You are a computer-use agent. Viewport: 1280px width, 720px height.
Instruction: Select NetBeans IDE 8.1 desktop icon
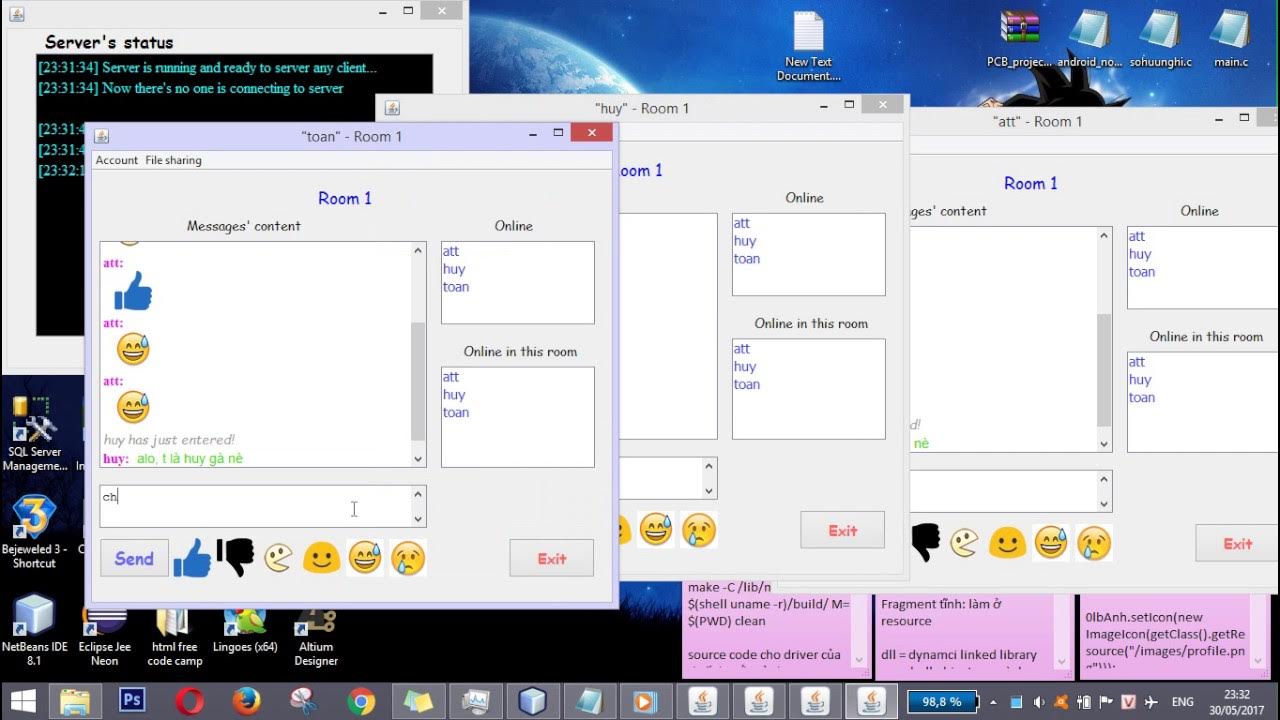coord(34,630)
